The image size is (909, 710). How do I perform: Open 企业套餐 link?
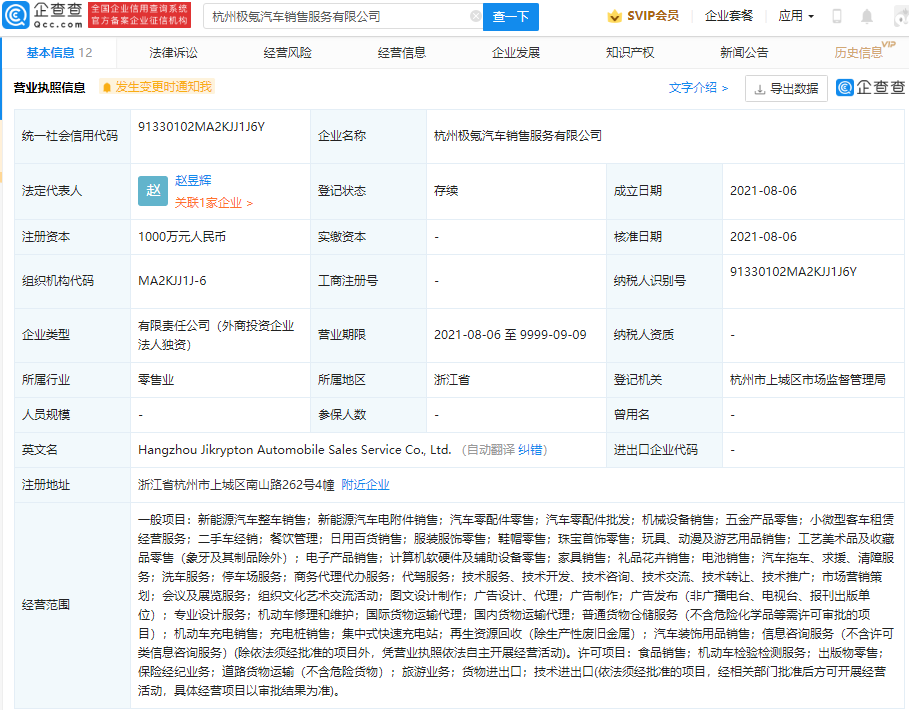(729, 16)
